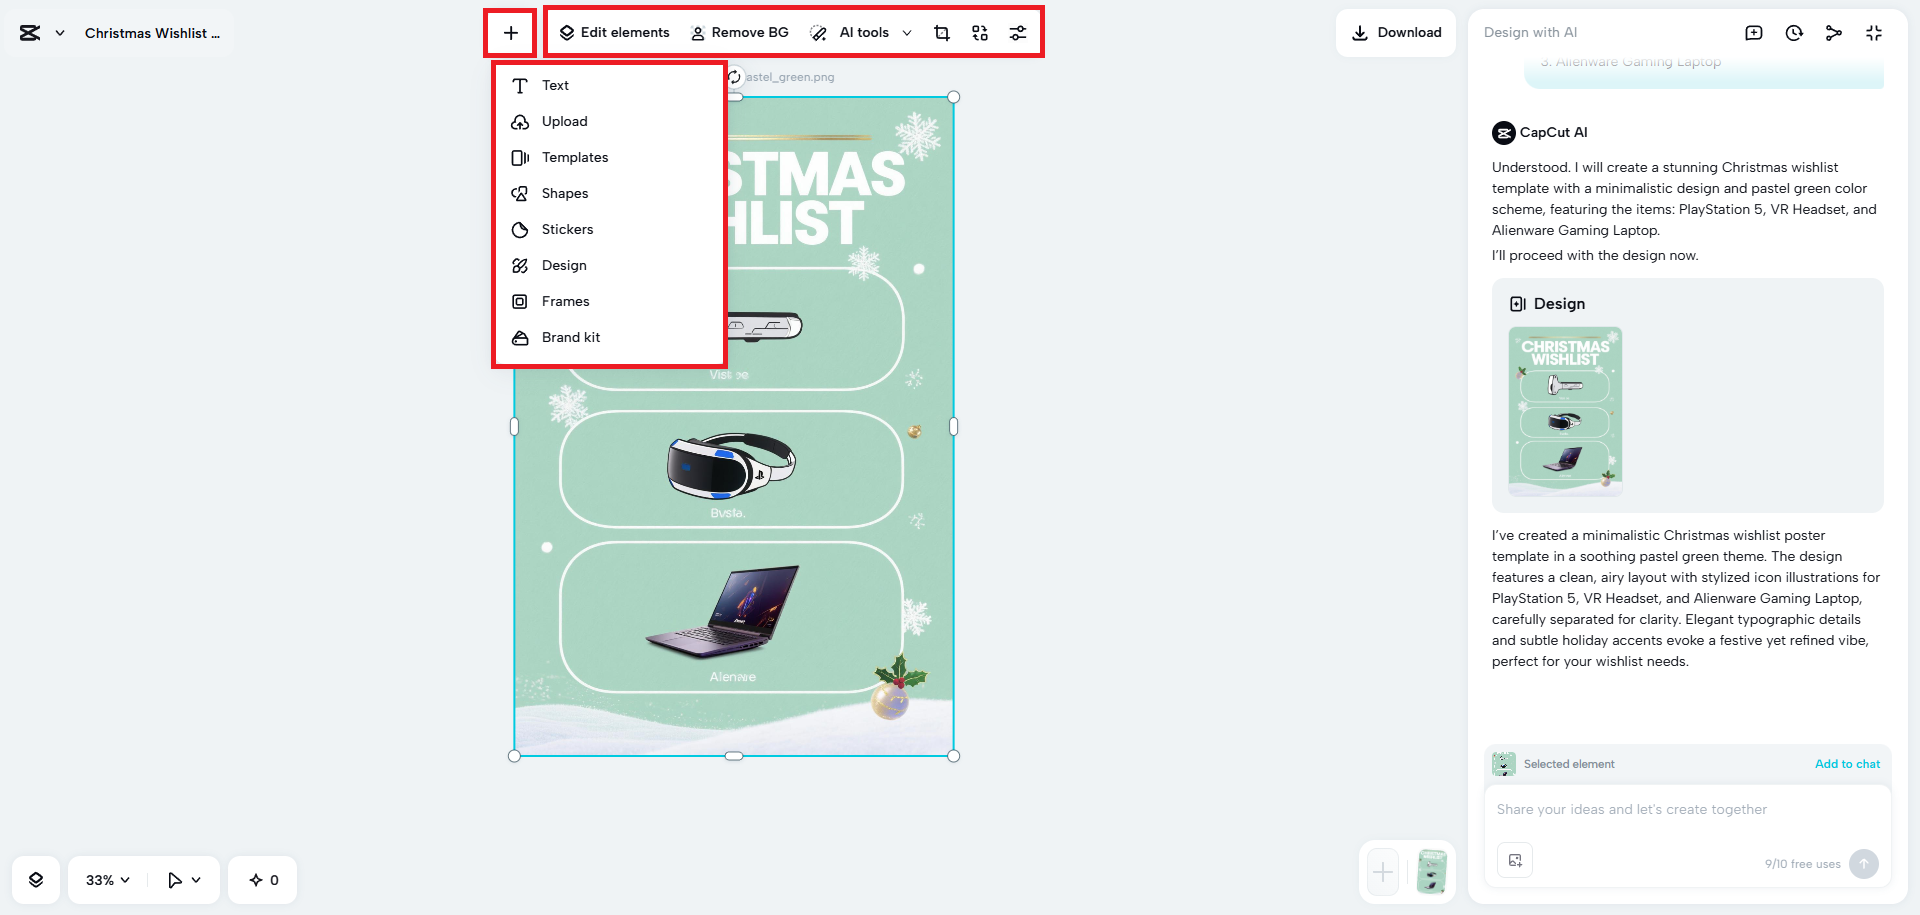Open the 33% zoom dropdown
The height and width of the screenshot is (915, 1920).
pos(105,880)
